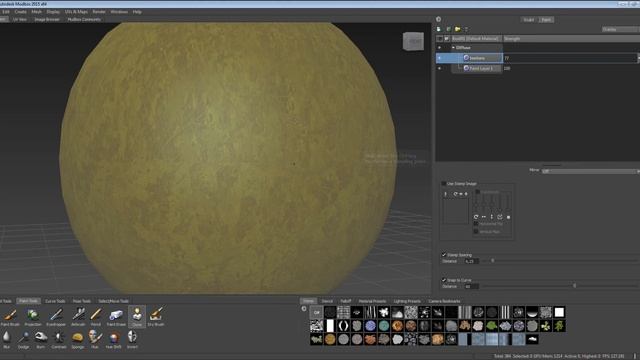This screenshot has width=640, height=360.
Task: Select the parentheses-shaped stamp
Action: coord(343,326)
